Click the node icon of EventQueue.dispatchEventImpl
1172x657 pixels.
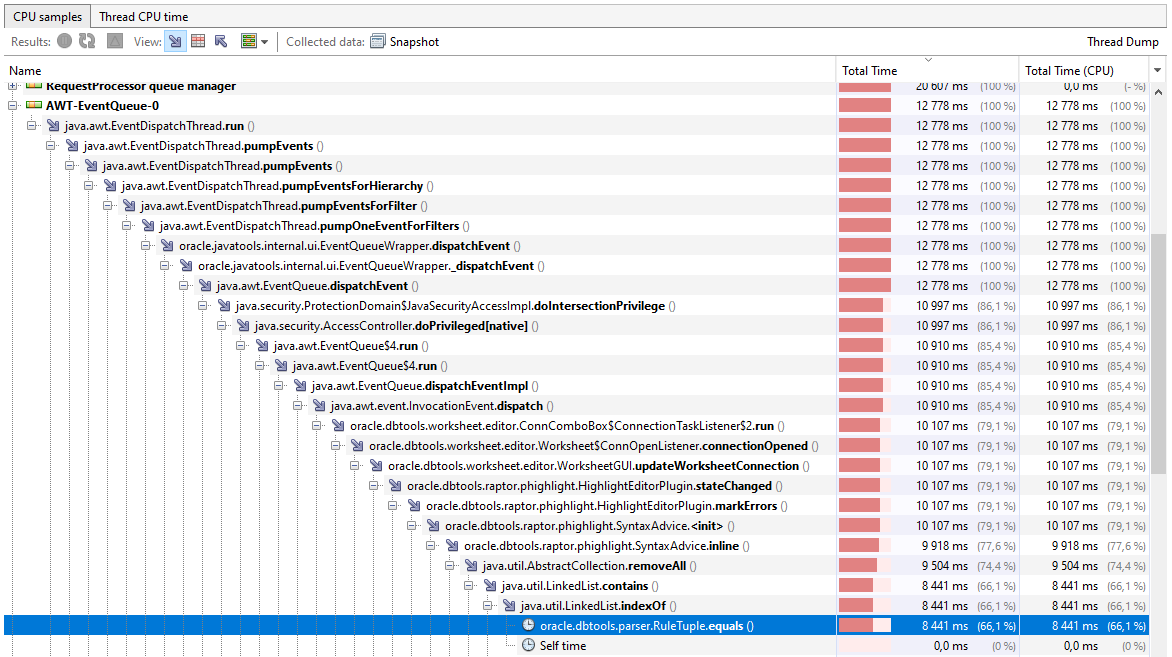(300, 386)
